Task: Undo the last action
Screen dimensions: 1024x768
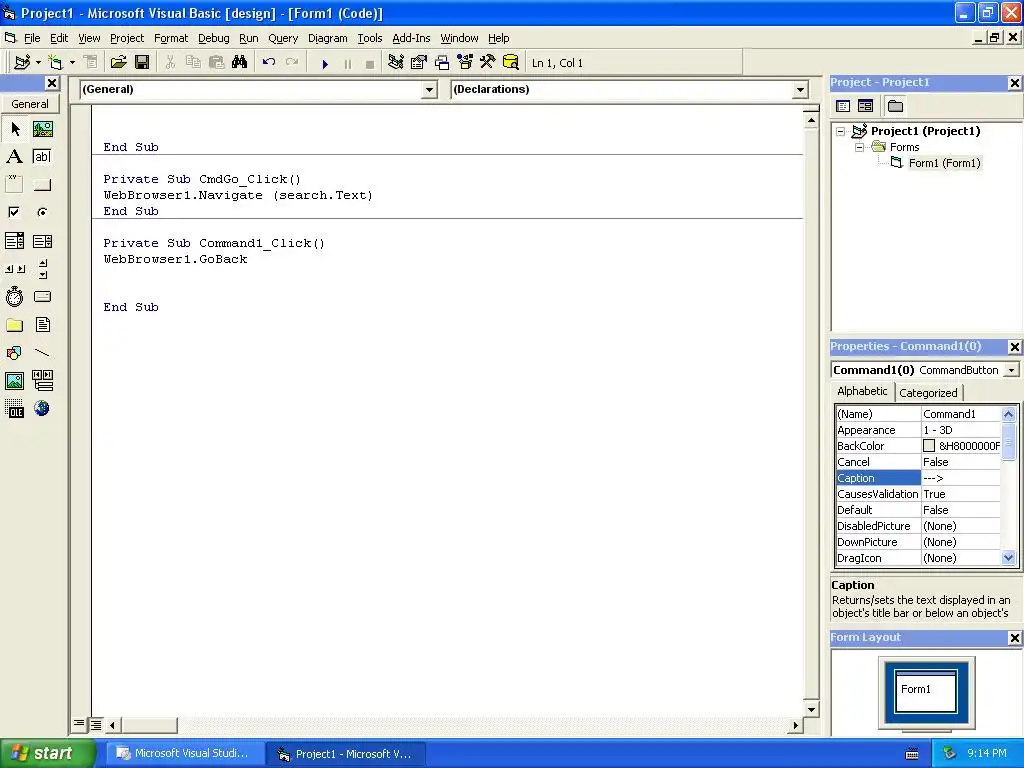Action: pyautogui.click(x=268, y=63)
